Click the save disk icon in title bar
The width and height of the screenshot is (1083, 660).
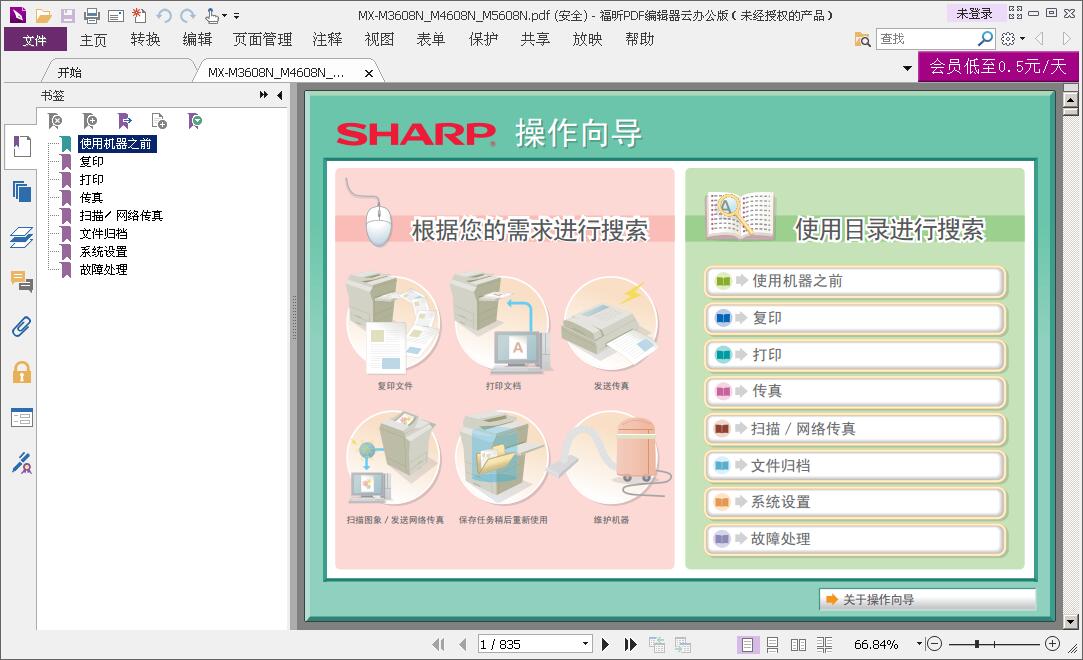pos(68,15)
